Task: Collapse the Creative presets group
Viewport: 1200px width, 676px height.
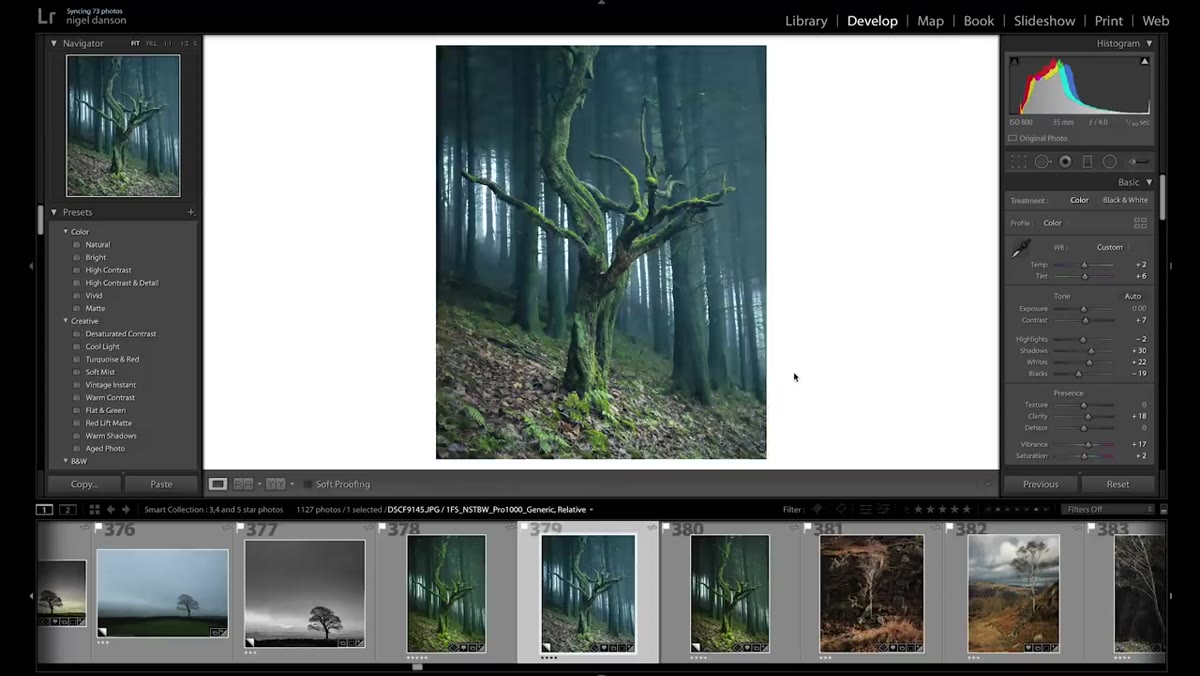Action: coord(66,321)
